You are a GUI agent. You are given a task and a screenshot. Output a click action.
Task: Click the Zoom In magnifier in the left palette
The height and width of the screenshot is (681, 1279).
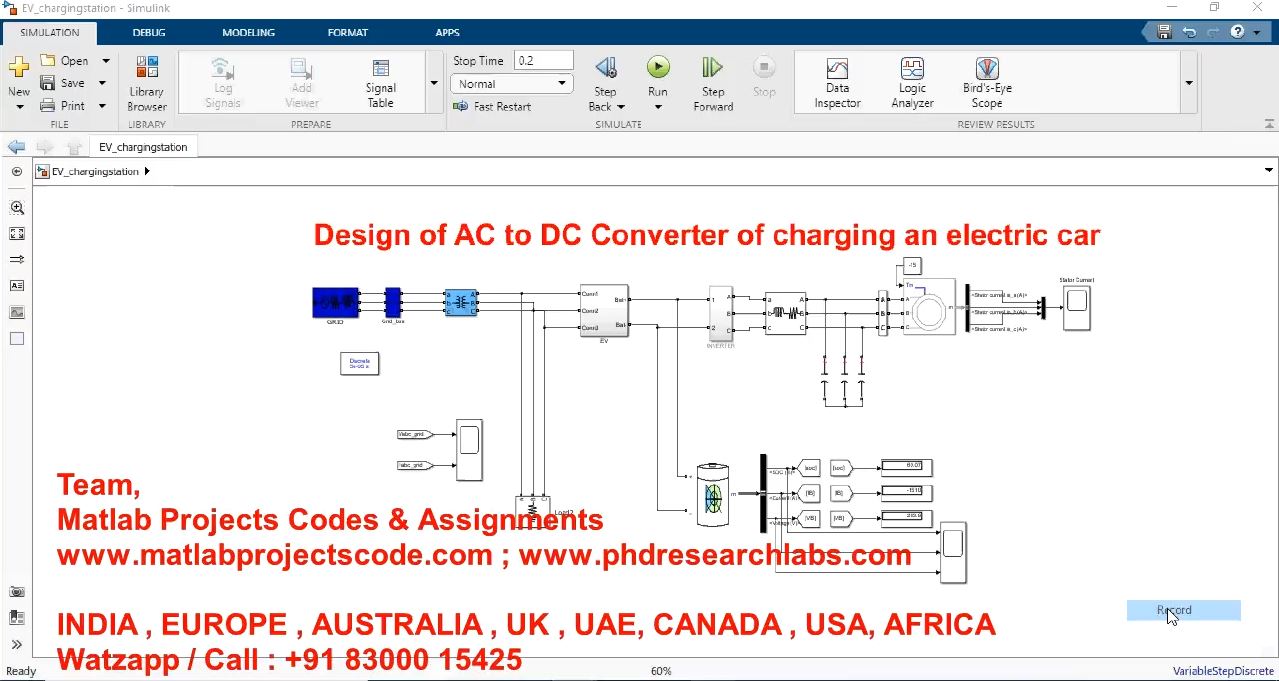tap(17, 208)
